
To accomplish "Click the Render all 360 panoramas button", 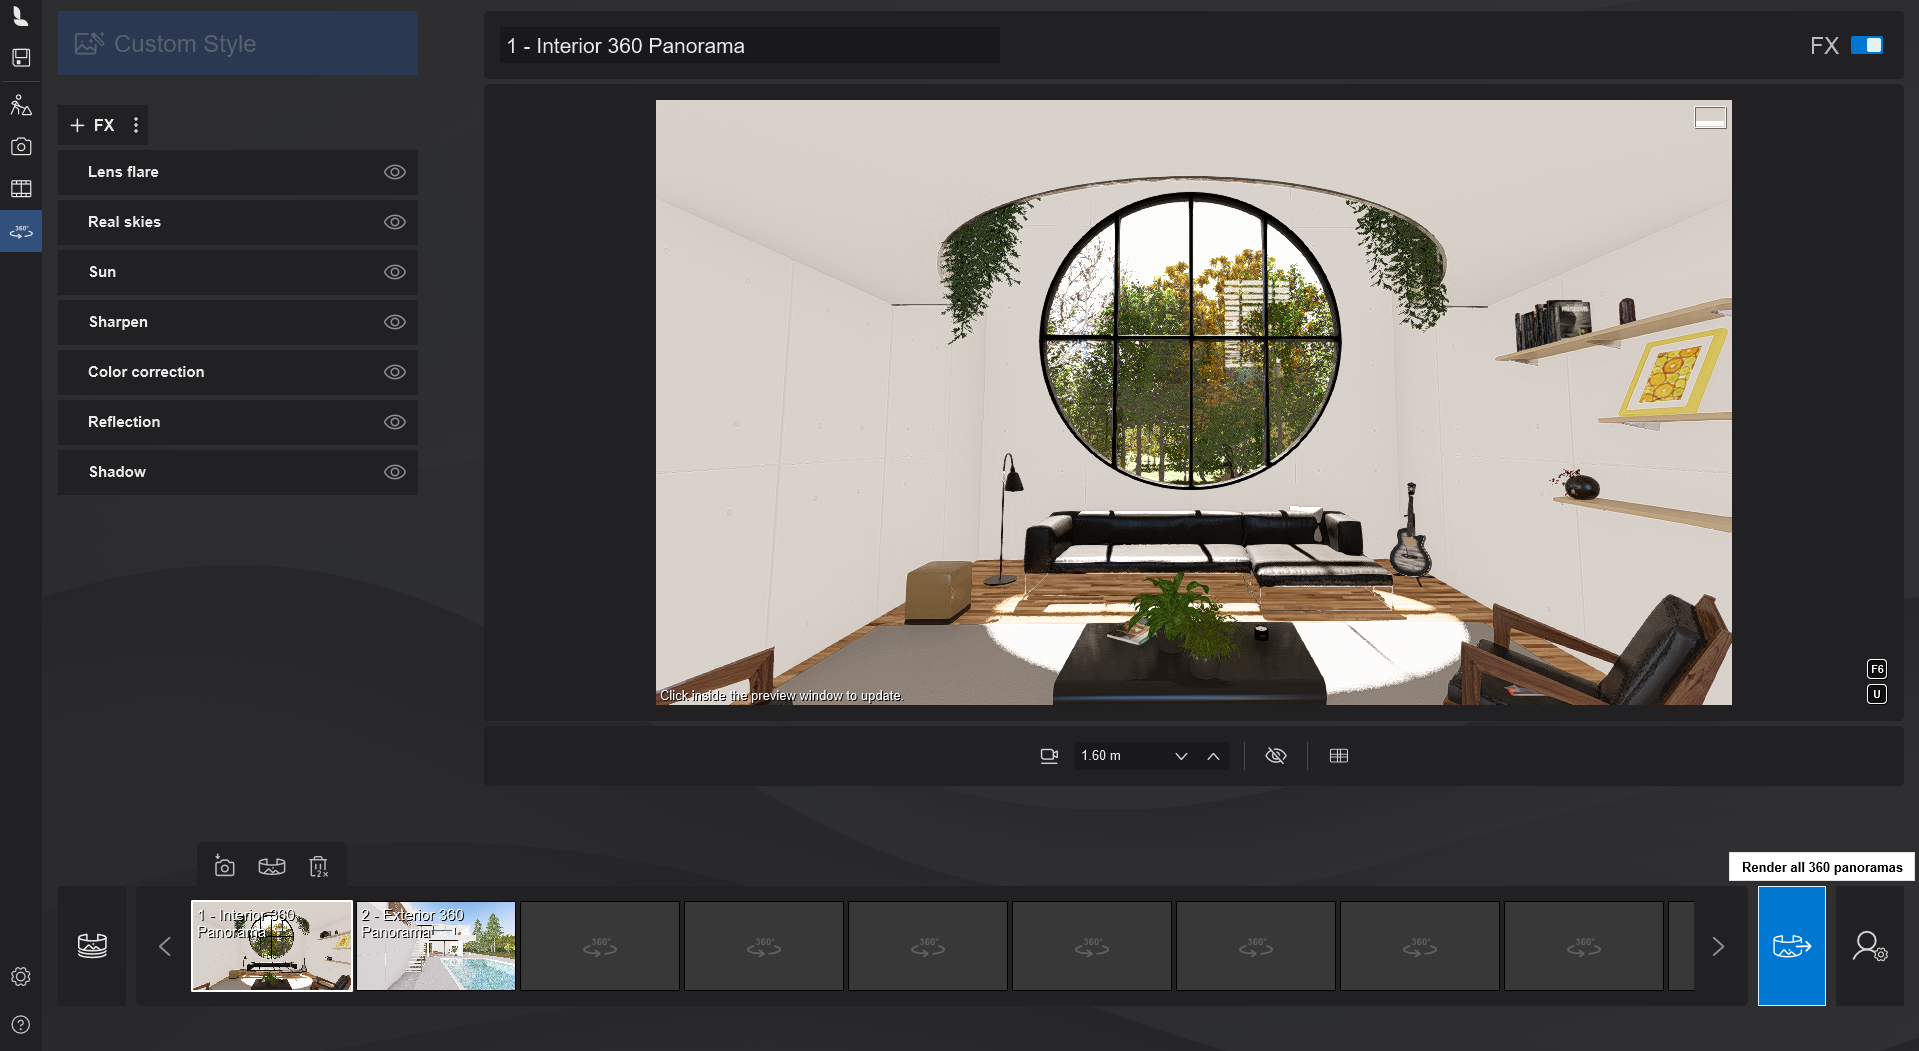I will 1791,946.
